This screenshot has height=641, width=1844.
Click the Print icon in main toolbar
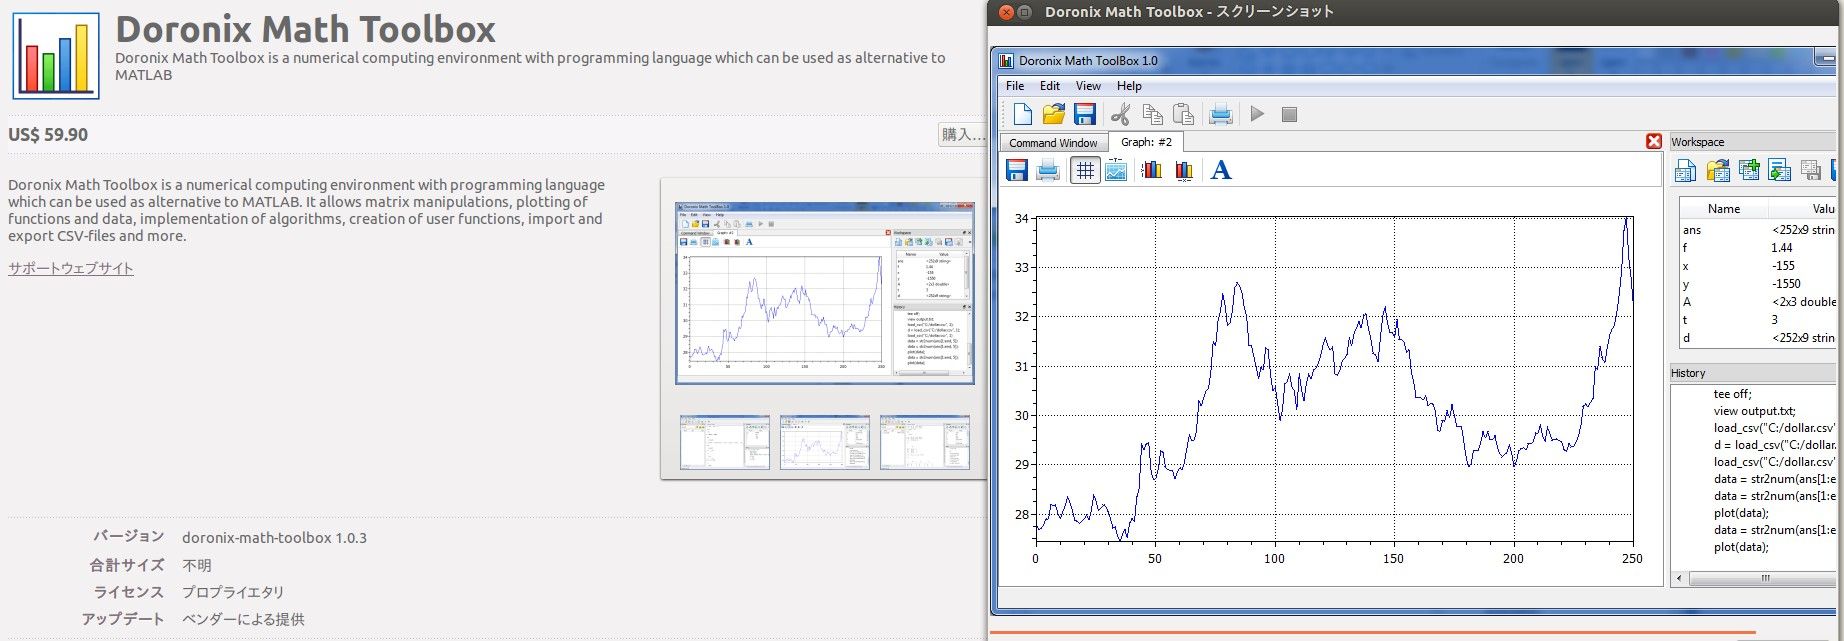(1220, 114)
